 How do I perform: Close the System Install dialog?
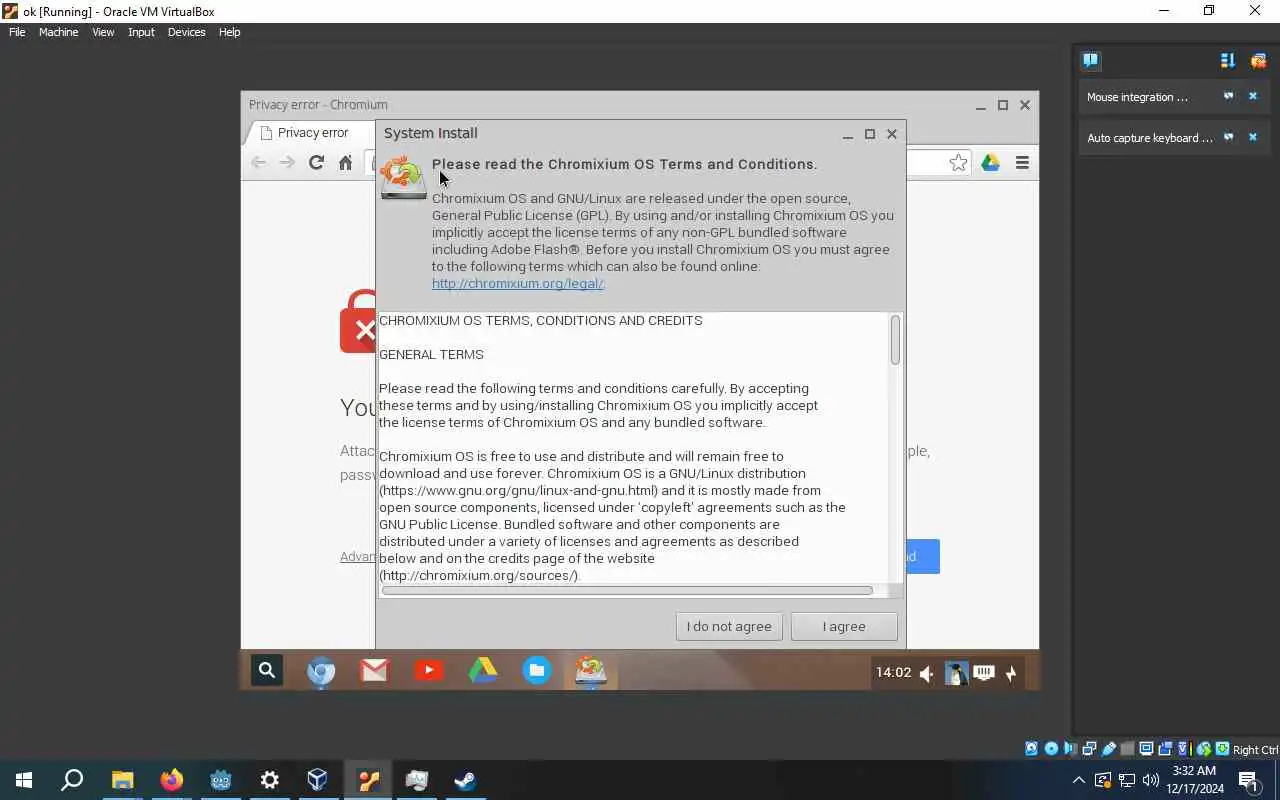[892, 133]
